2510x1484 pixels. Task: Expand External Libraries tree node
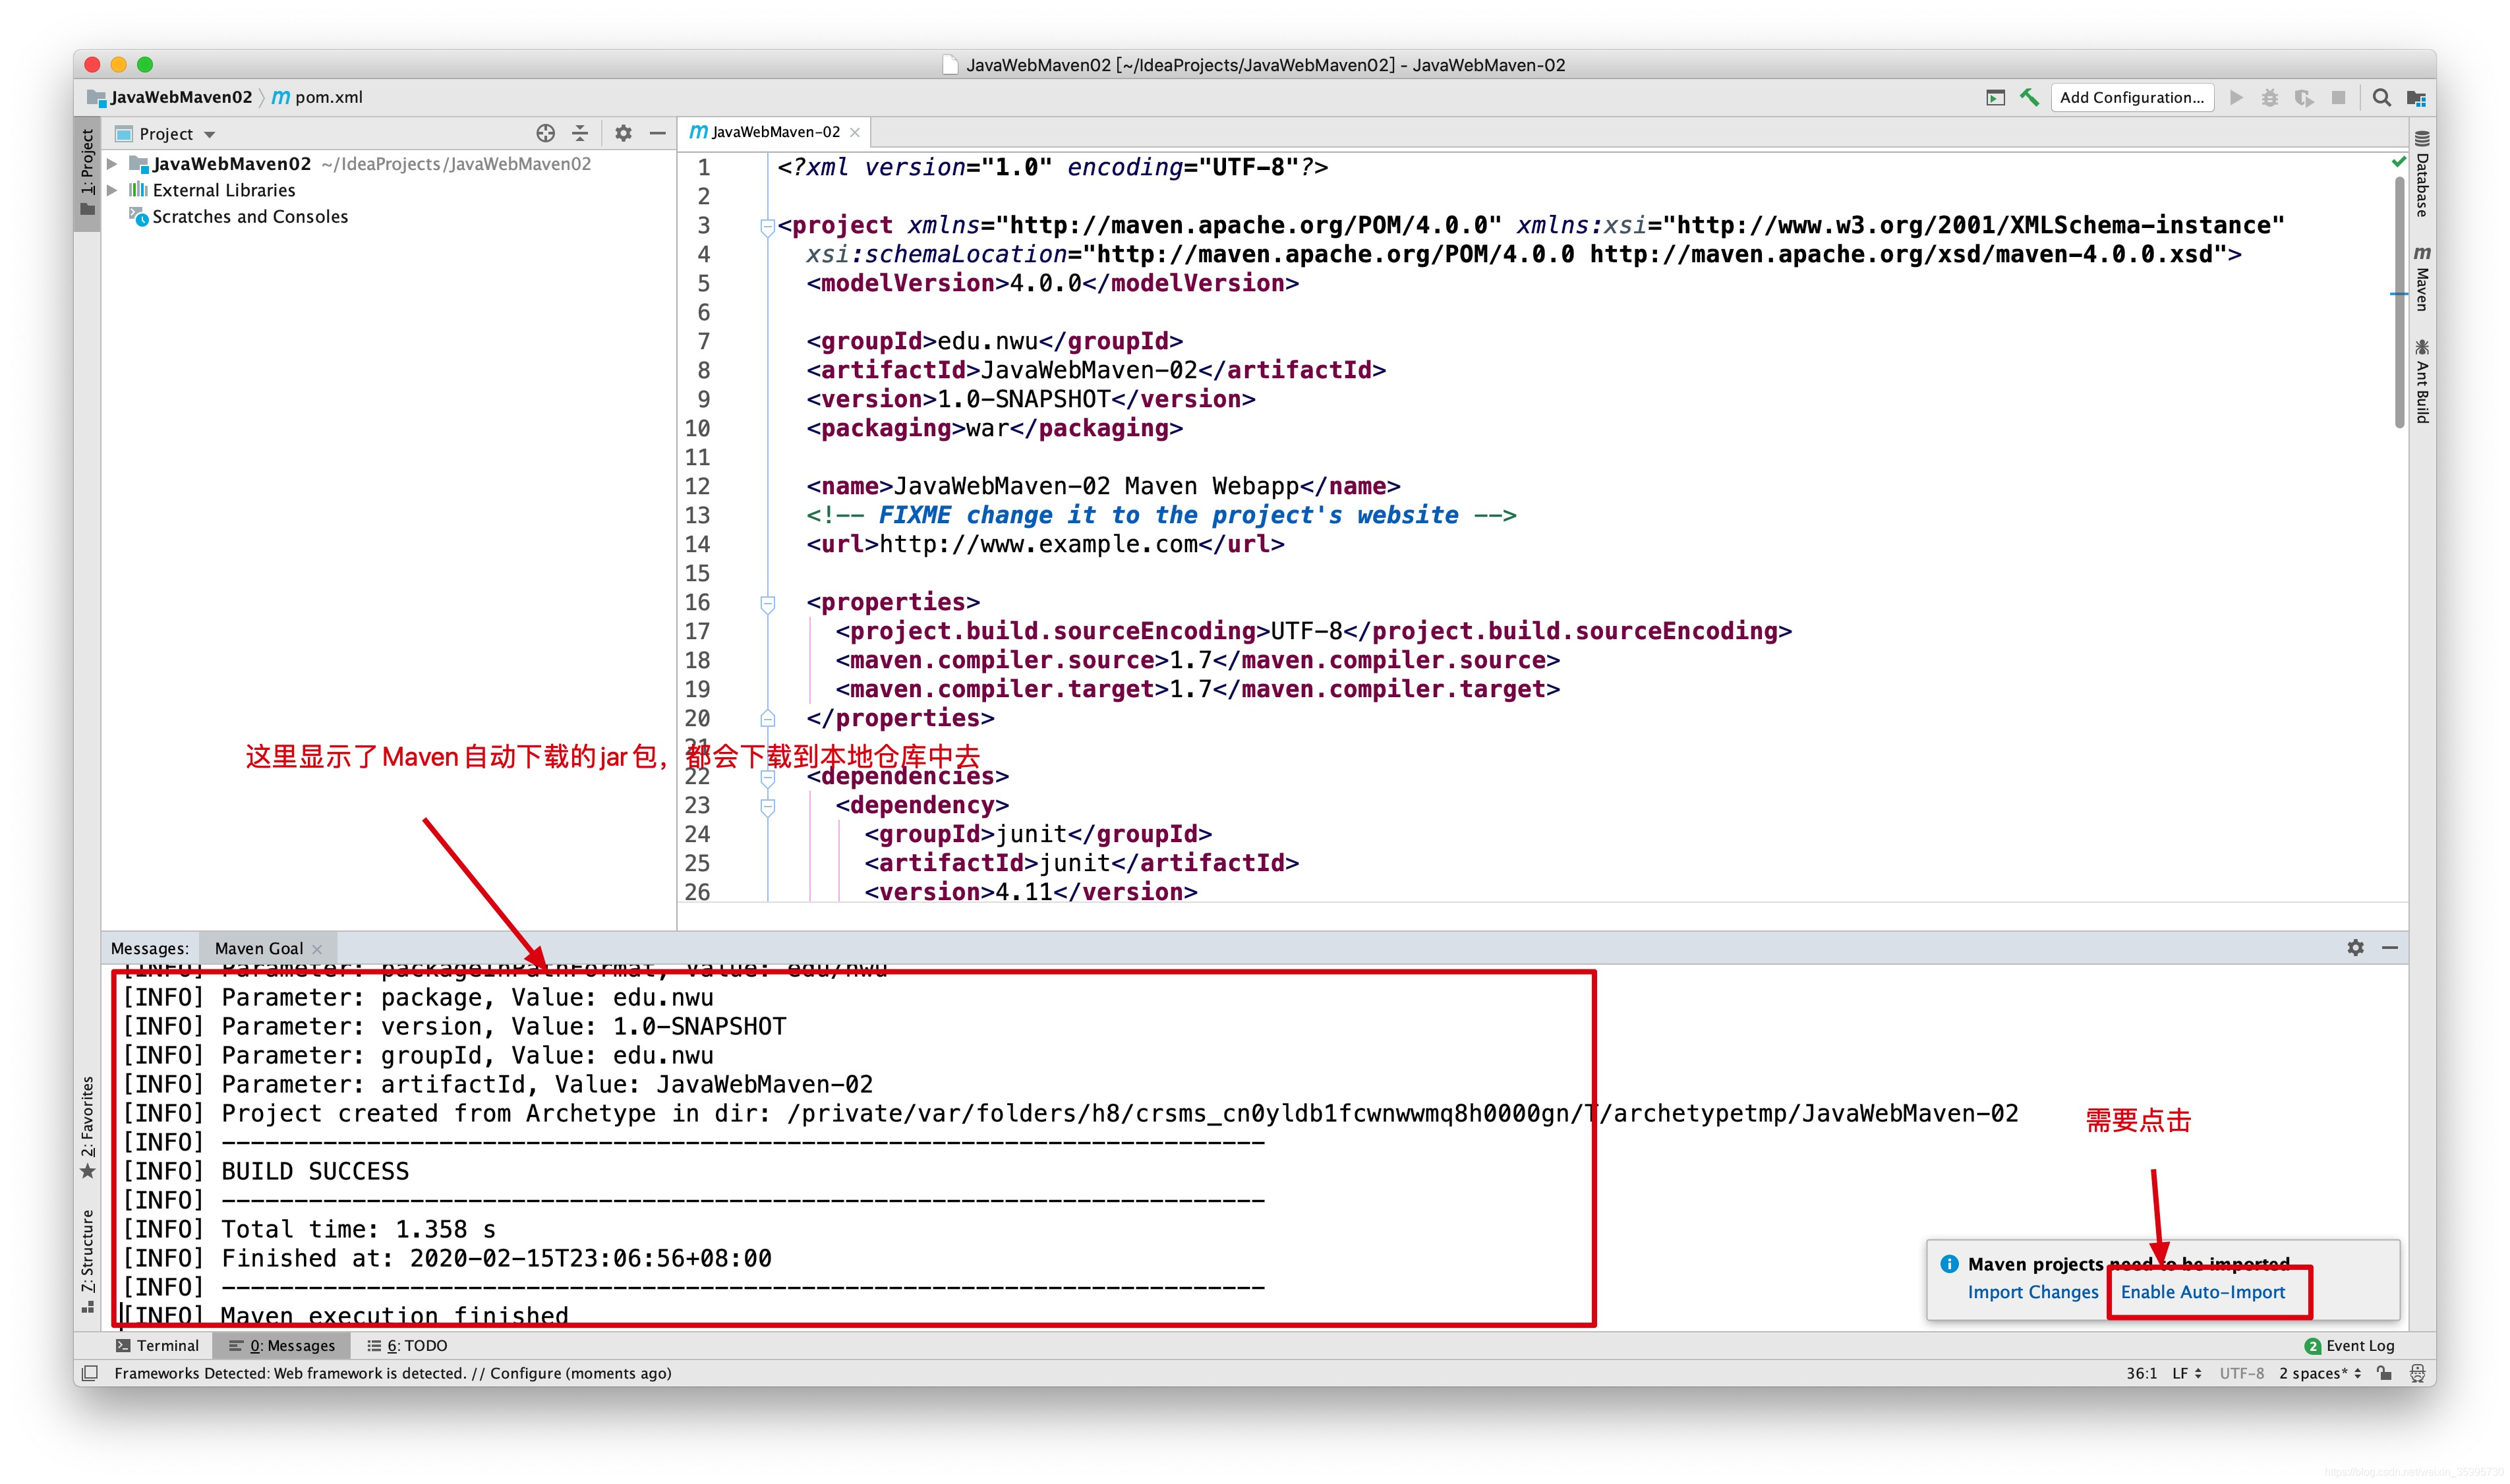113,190
